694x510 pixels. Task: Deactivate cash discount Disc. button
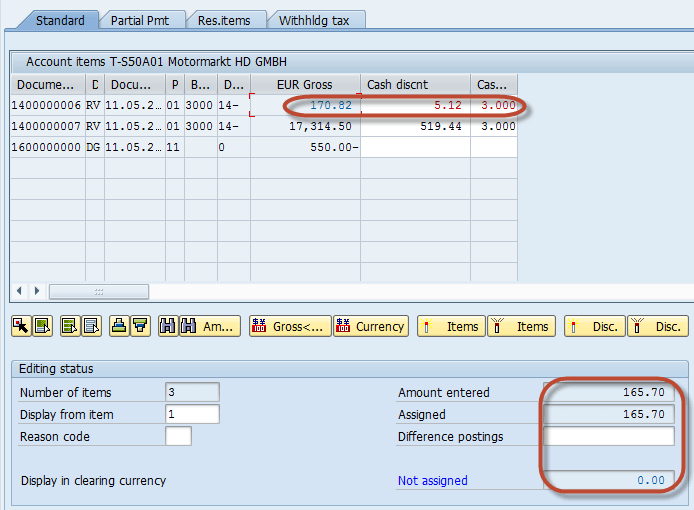pos(657,326)
